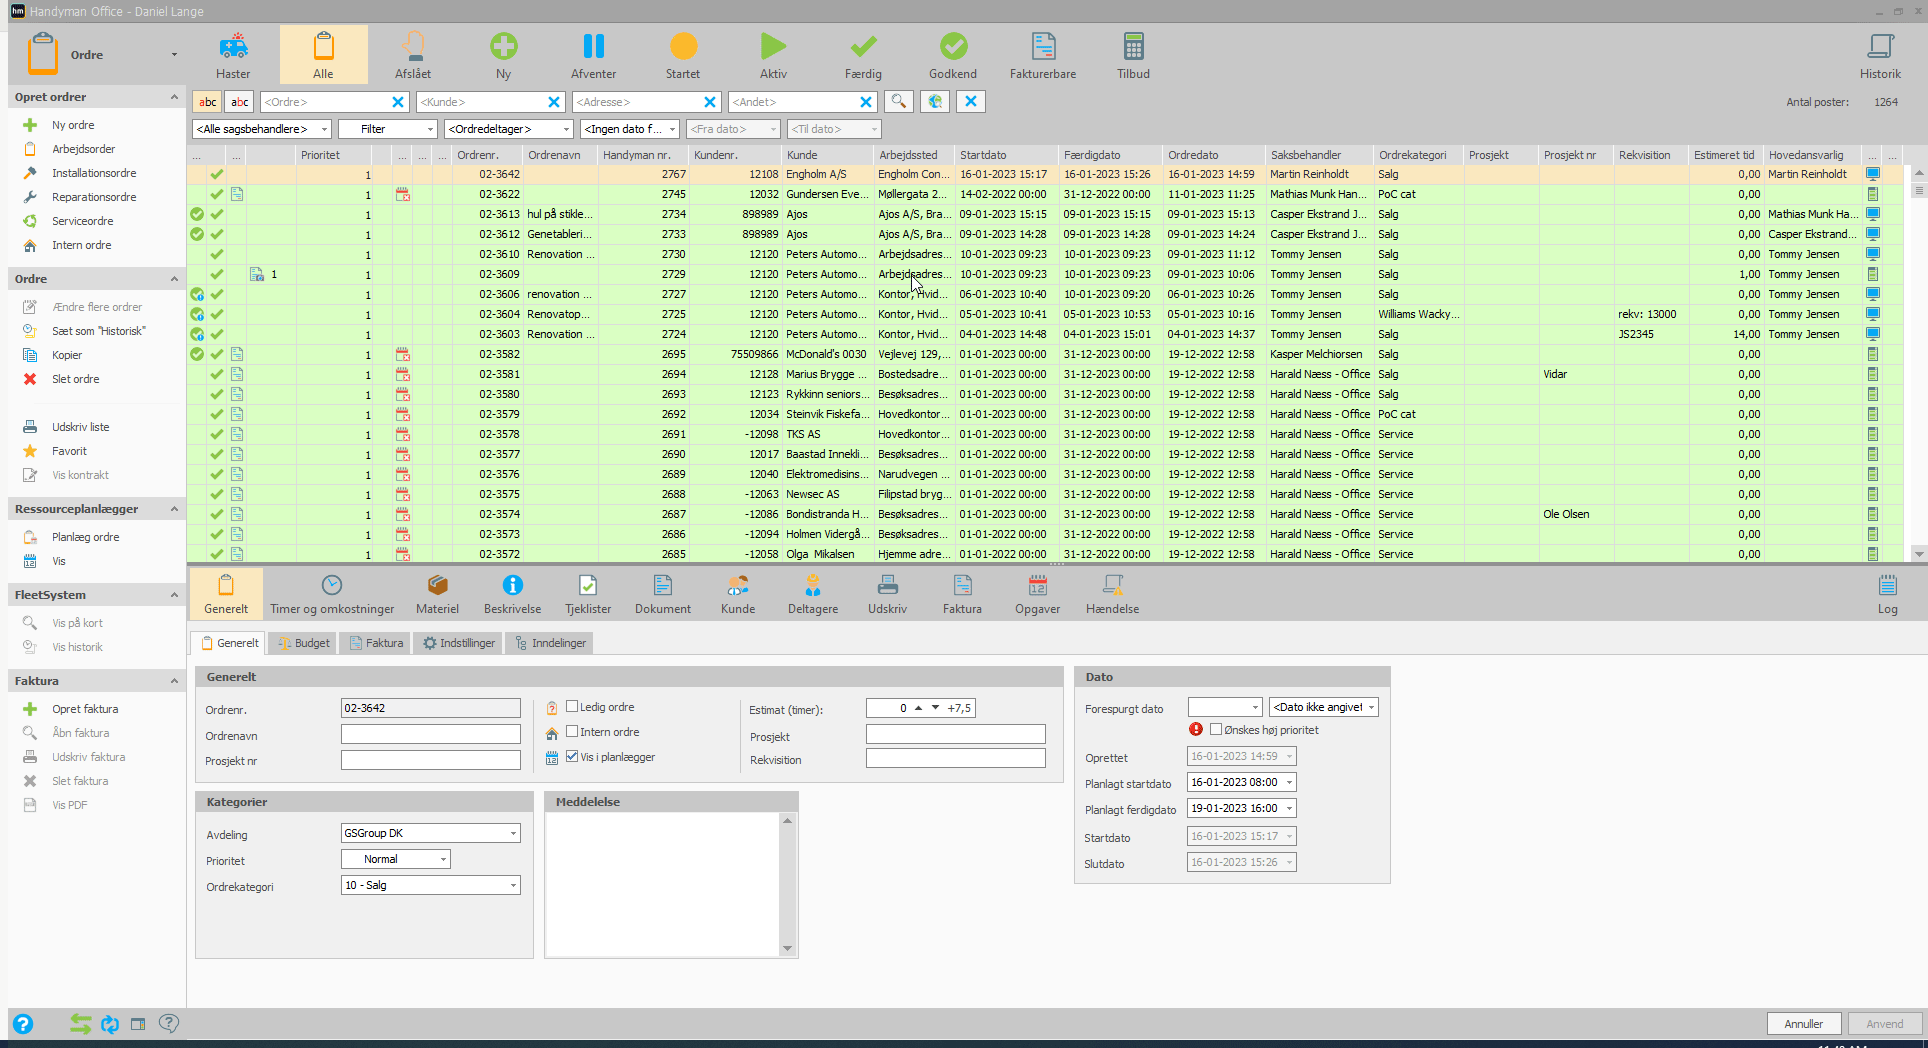Image resolution: width=1928 pixels, height=1048 pixels.
Task: Select the Alle orders tab
Action: point(323,55)
